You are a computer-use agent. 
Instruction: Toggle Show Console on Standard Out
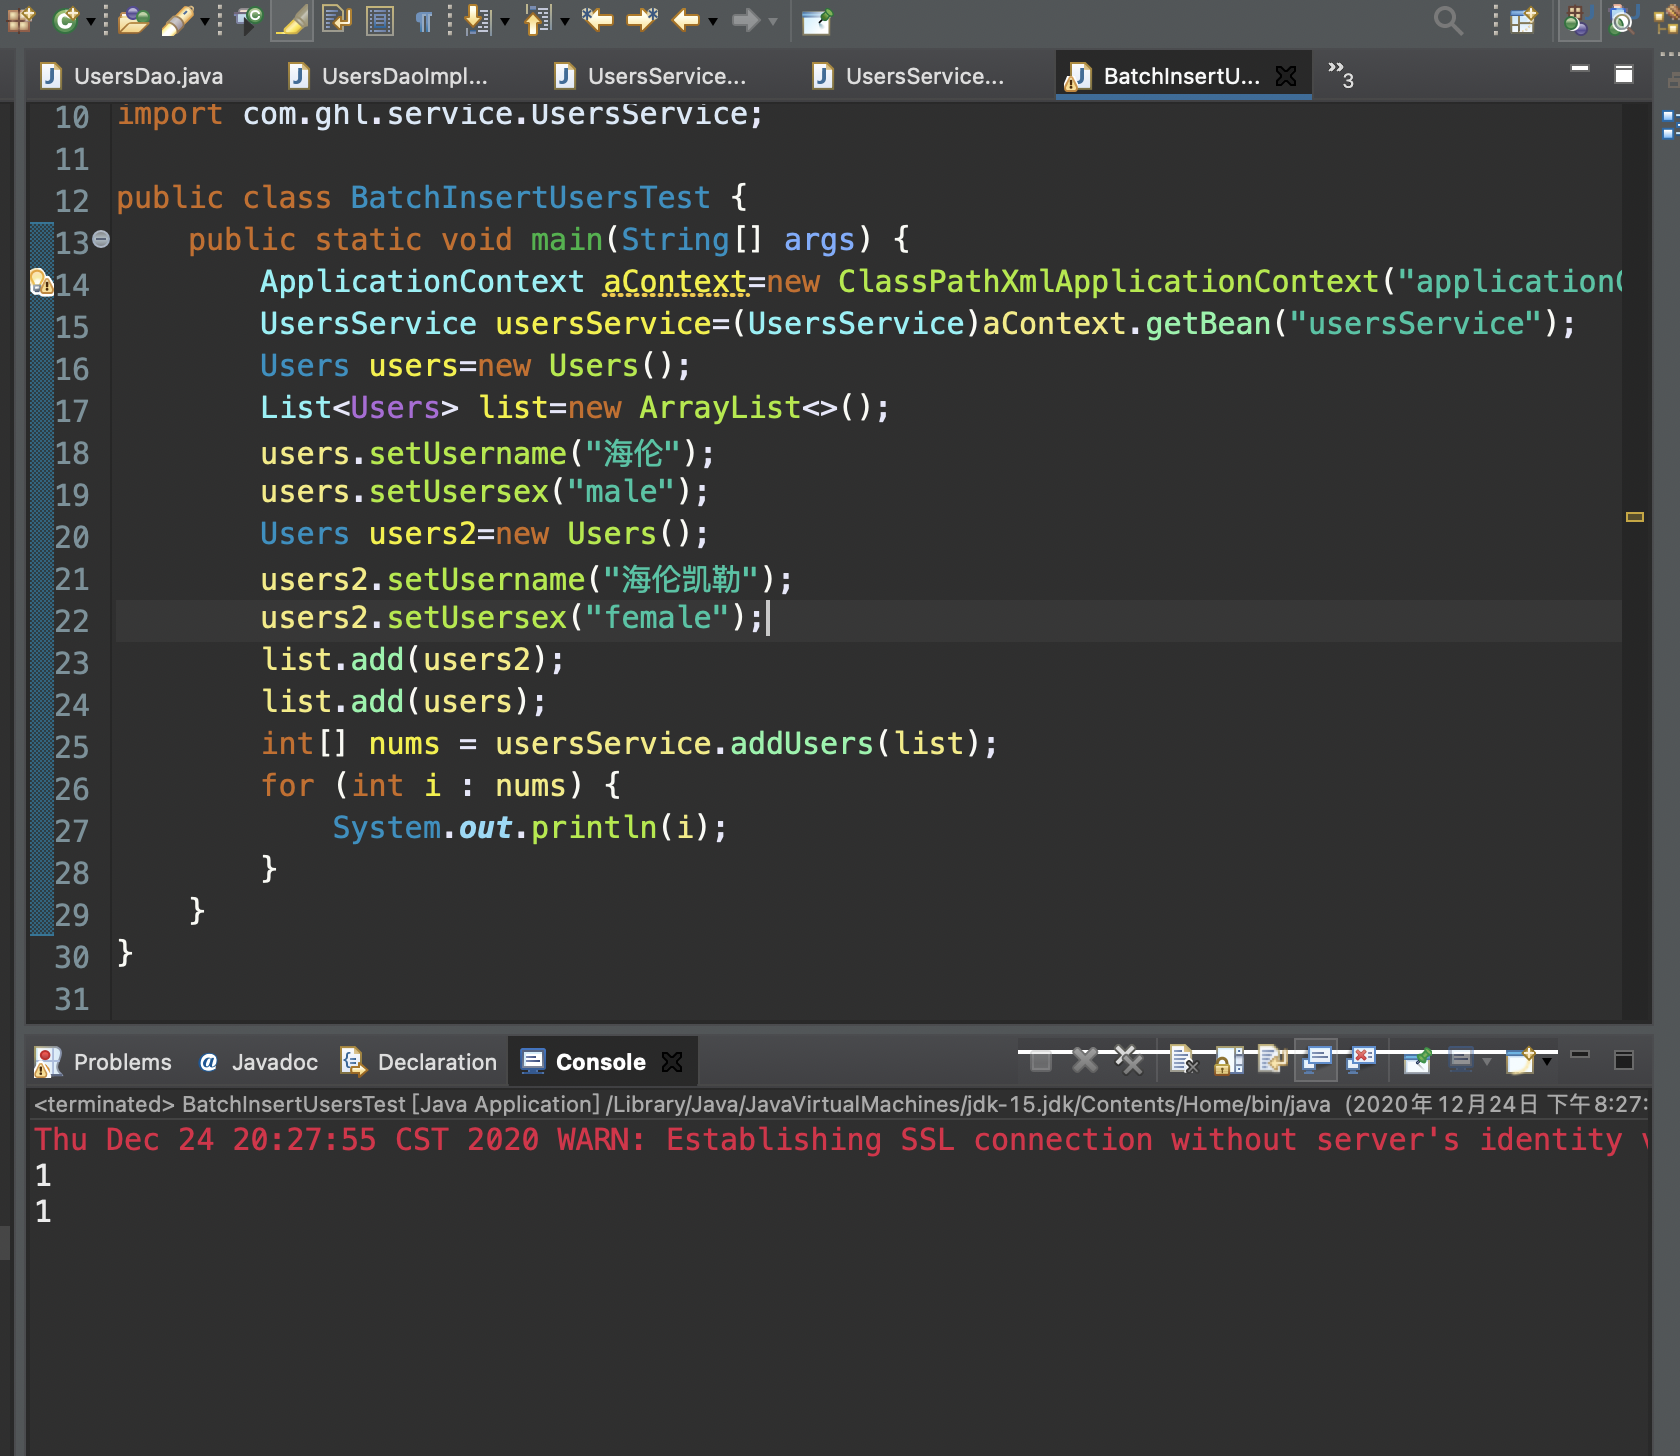[x=1317, y=1060]
